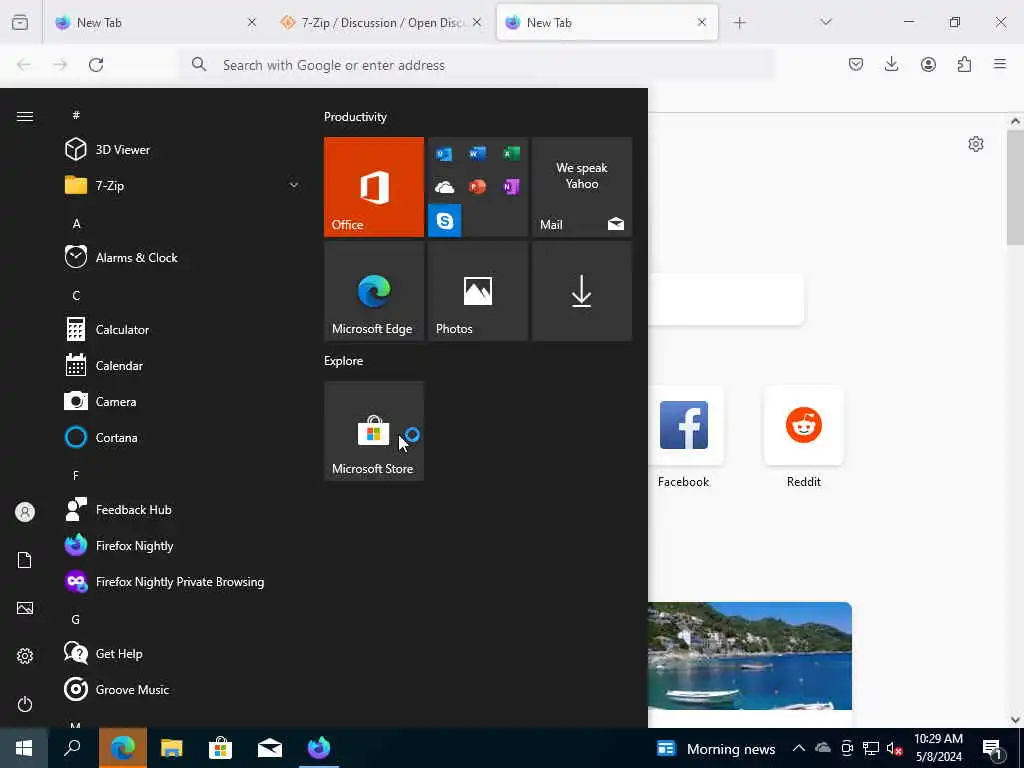Screen dimensions: 1024x768
Task: Launch Alarms & Clock app
Action: tap(181, 257)
